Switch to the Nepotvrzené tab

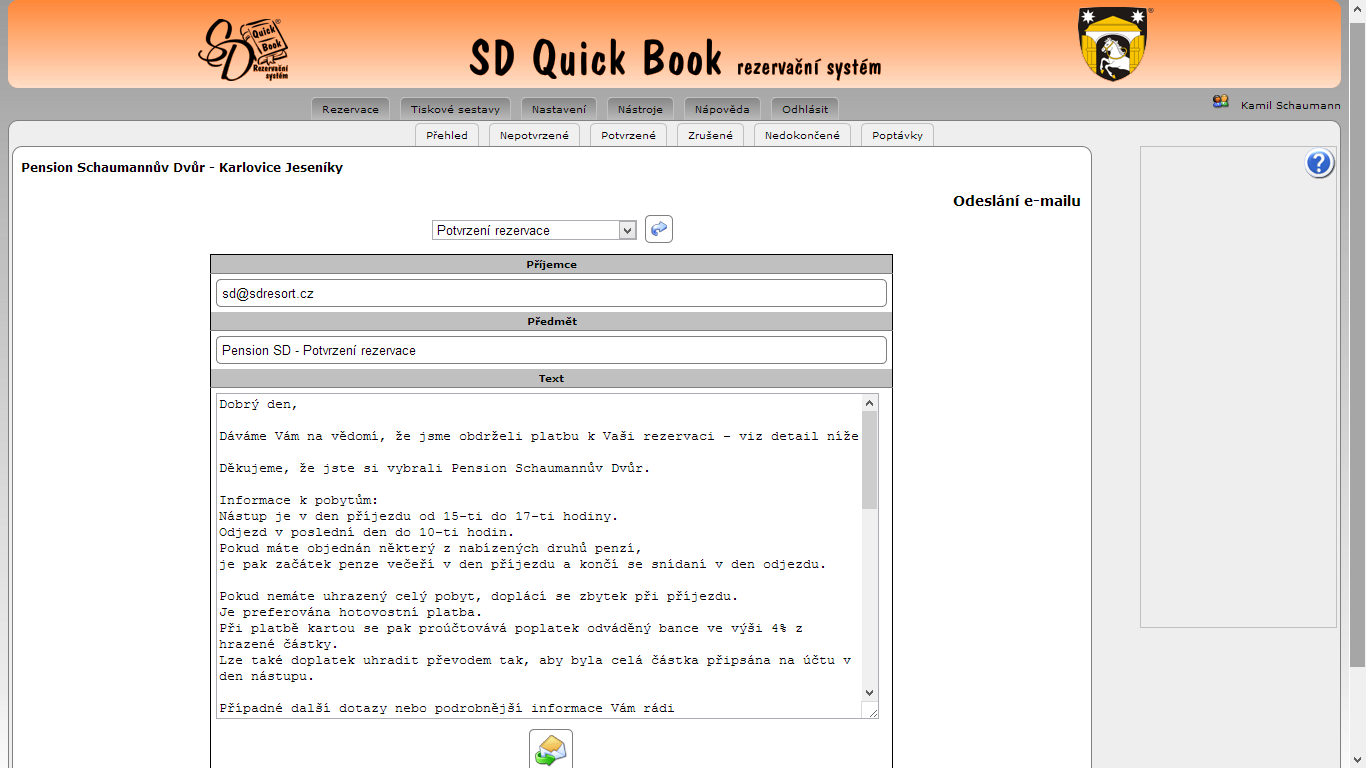[x=534, y=135]
